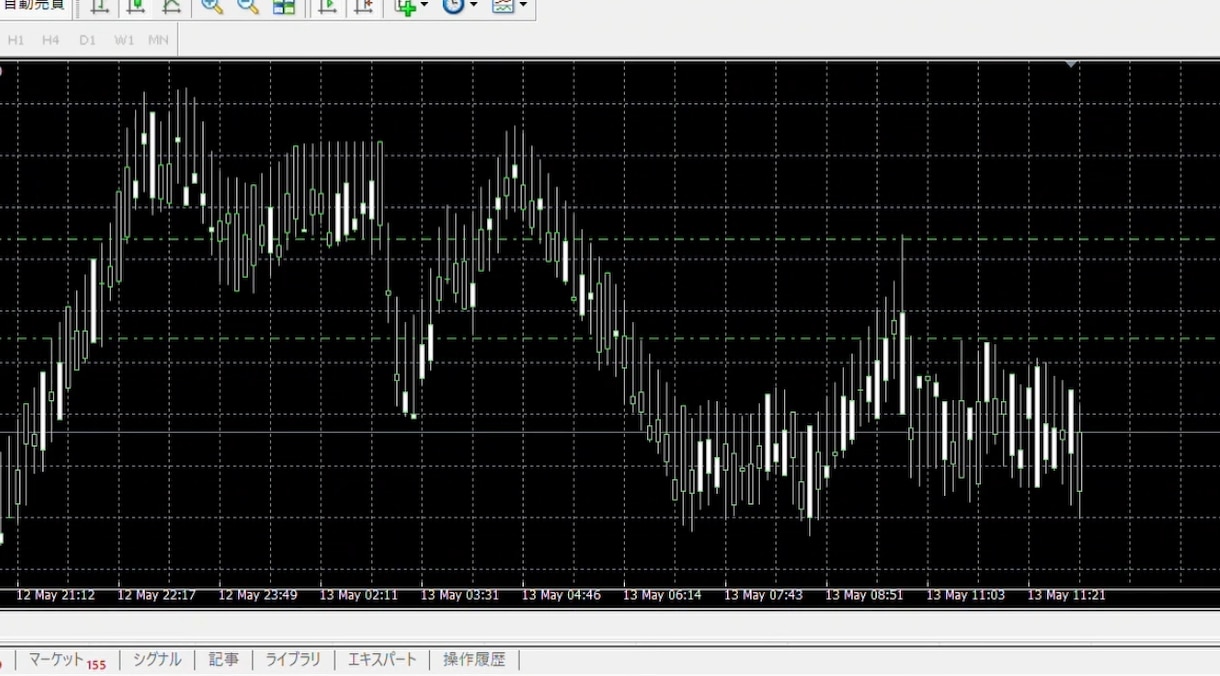Toggle chart shift from right border
Screen dimensions: 1220x676
[x=363, y=6]
